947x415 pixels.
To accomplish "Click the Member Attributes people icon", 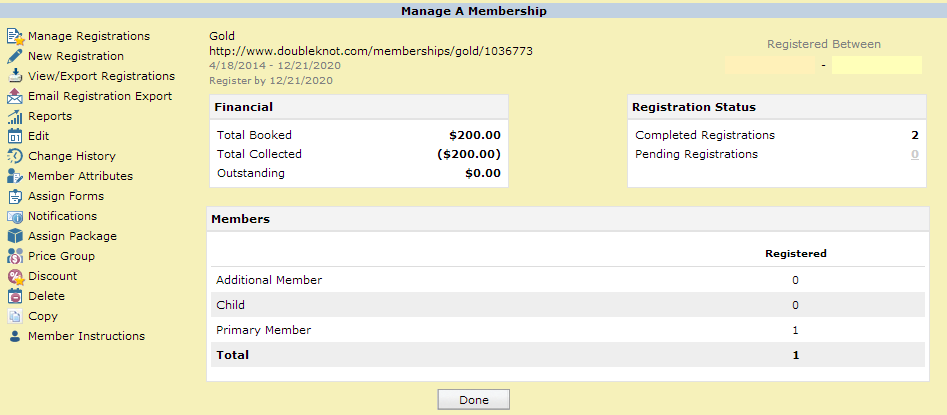I will pyautogui.click(x=15, y=177).
